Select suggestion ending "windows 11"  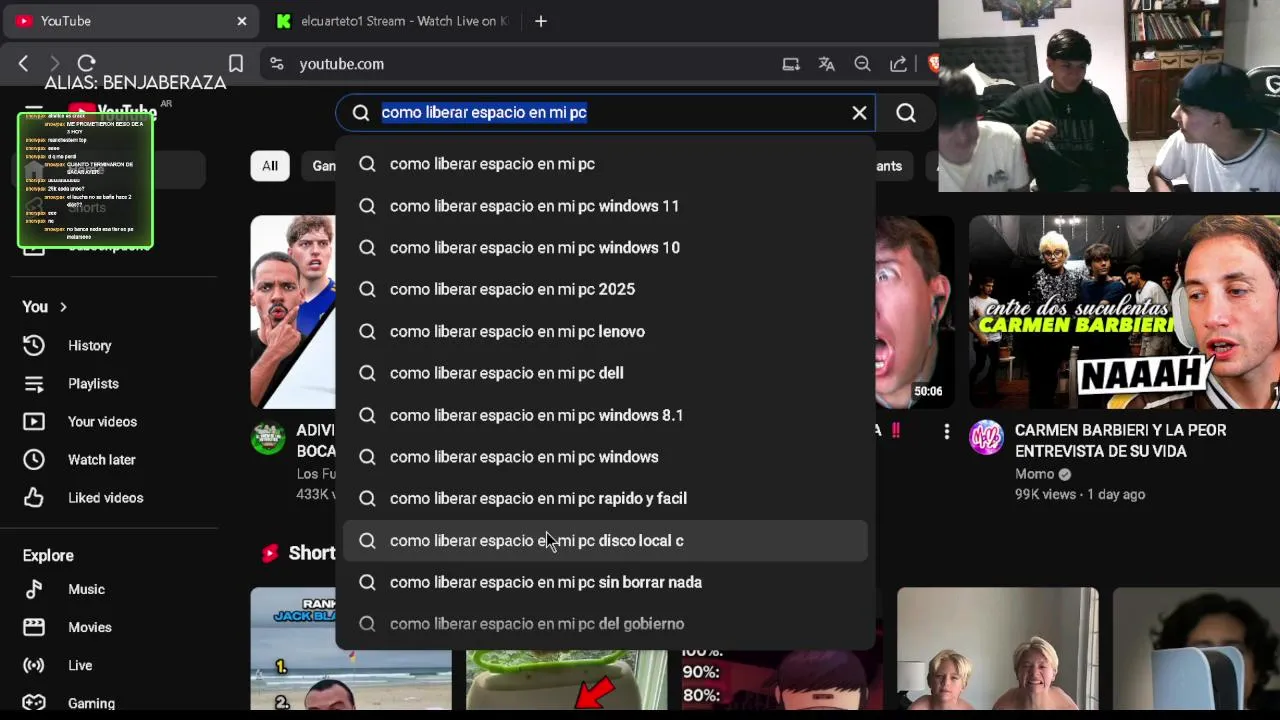[605, 206]
